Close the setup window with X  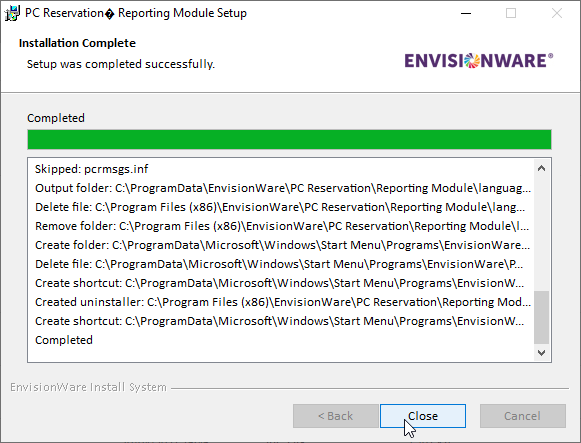pos(557,13)
